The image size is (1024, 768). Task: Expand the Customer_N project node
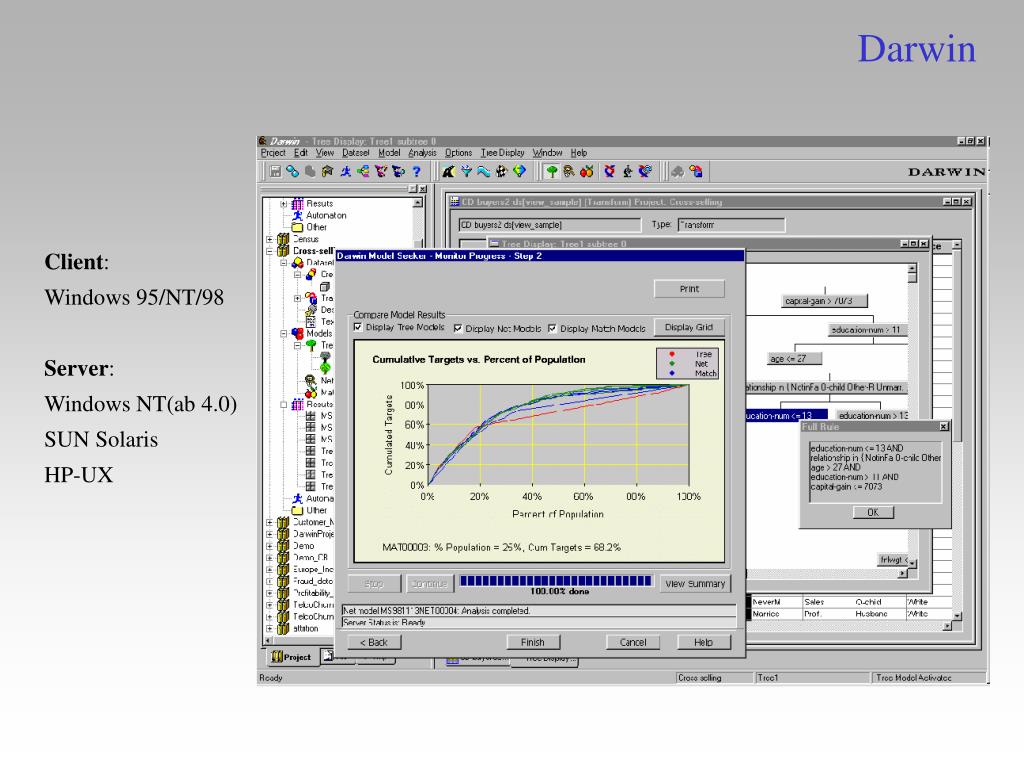click(x=269, y=522)
